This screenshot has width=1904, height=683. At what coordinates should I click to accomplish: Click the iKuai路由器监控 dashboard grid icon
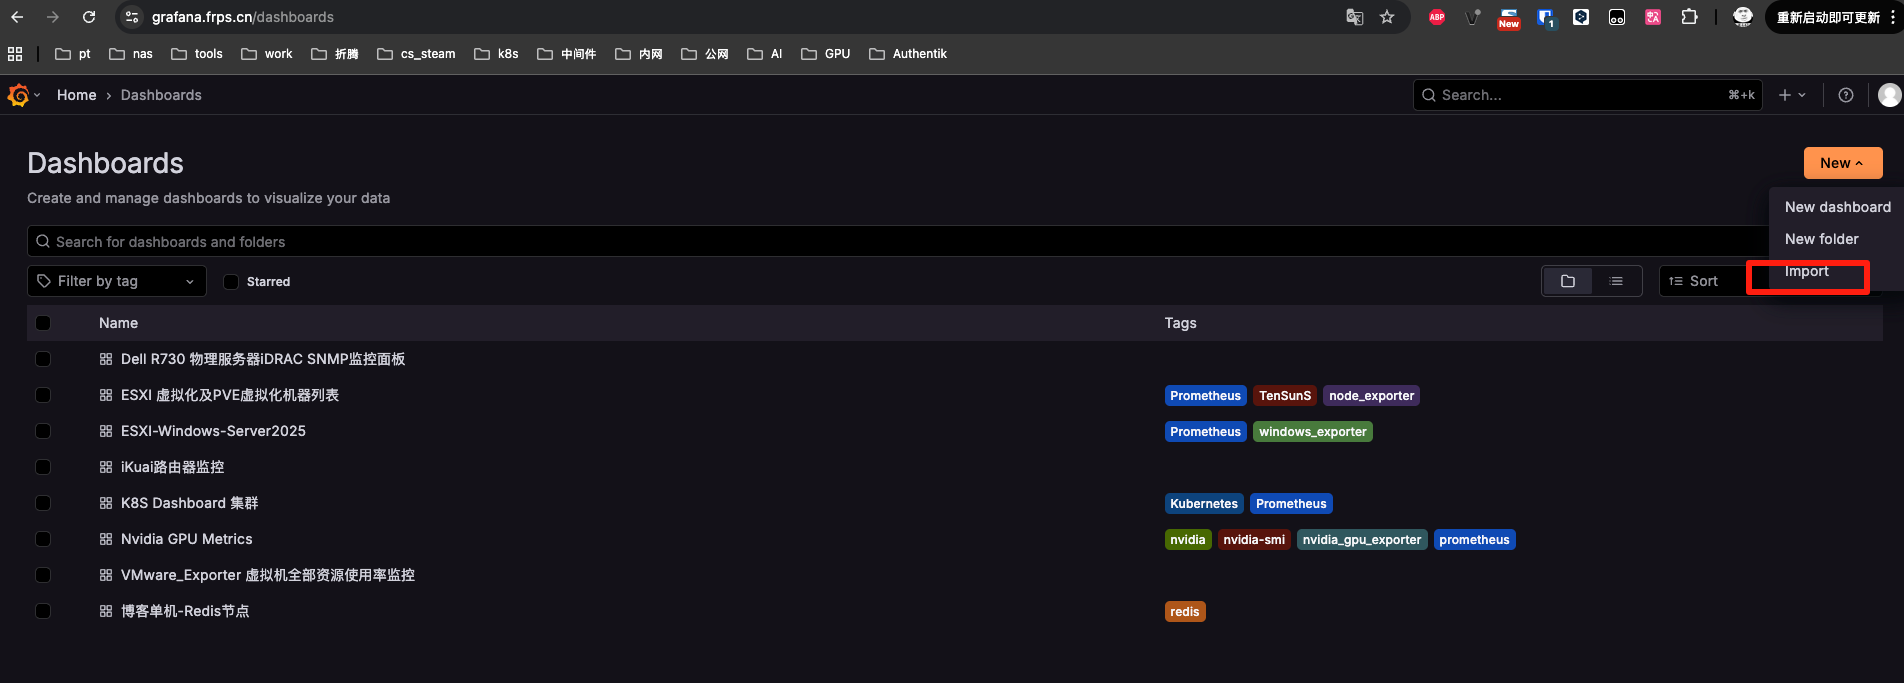click(x=106, y=467)
